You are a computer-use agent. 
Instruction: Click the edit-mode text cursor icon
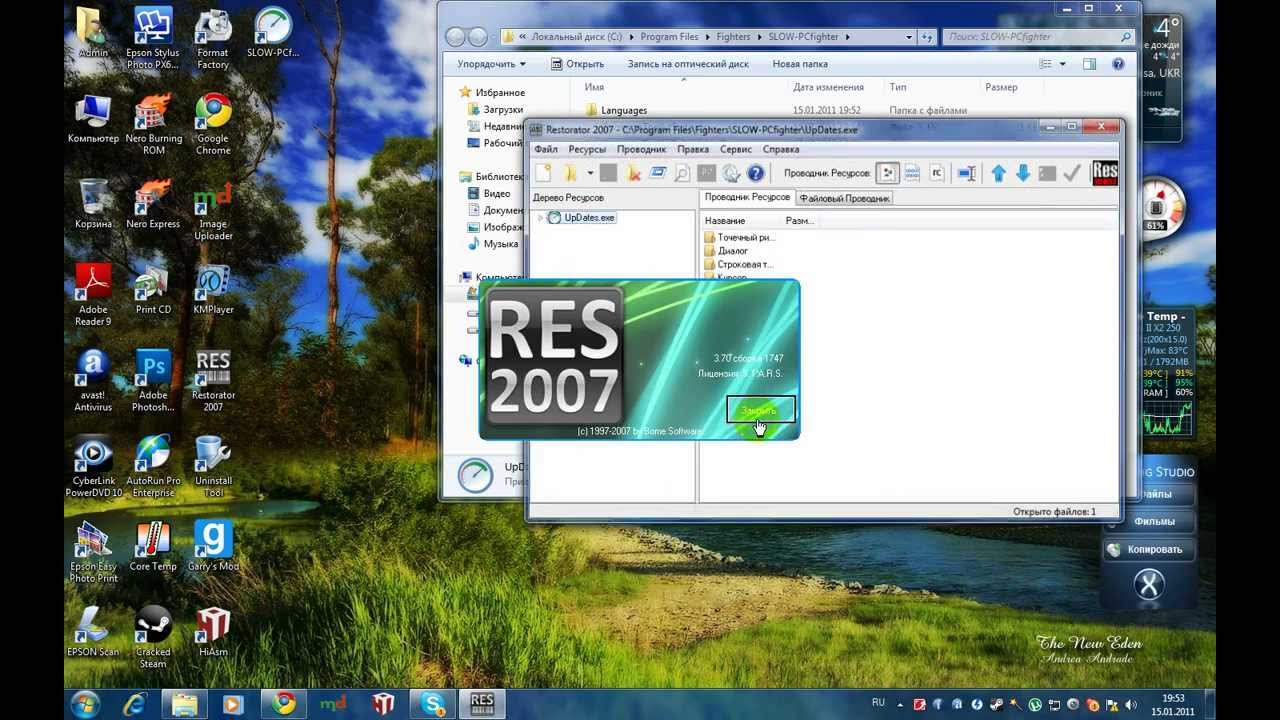click(x=966, y=173)
